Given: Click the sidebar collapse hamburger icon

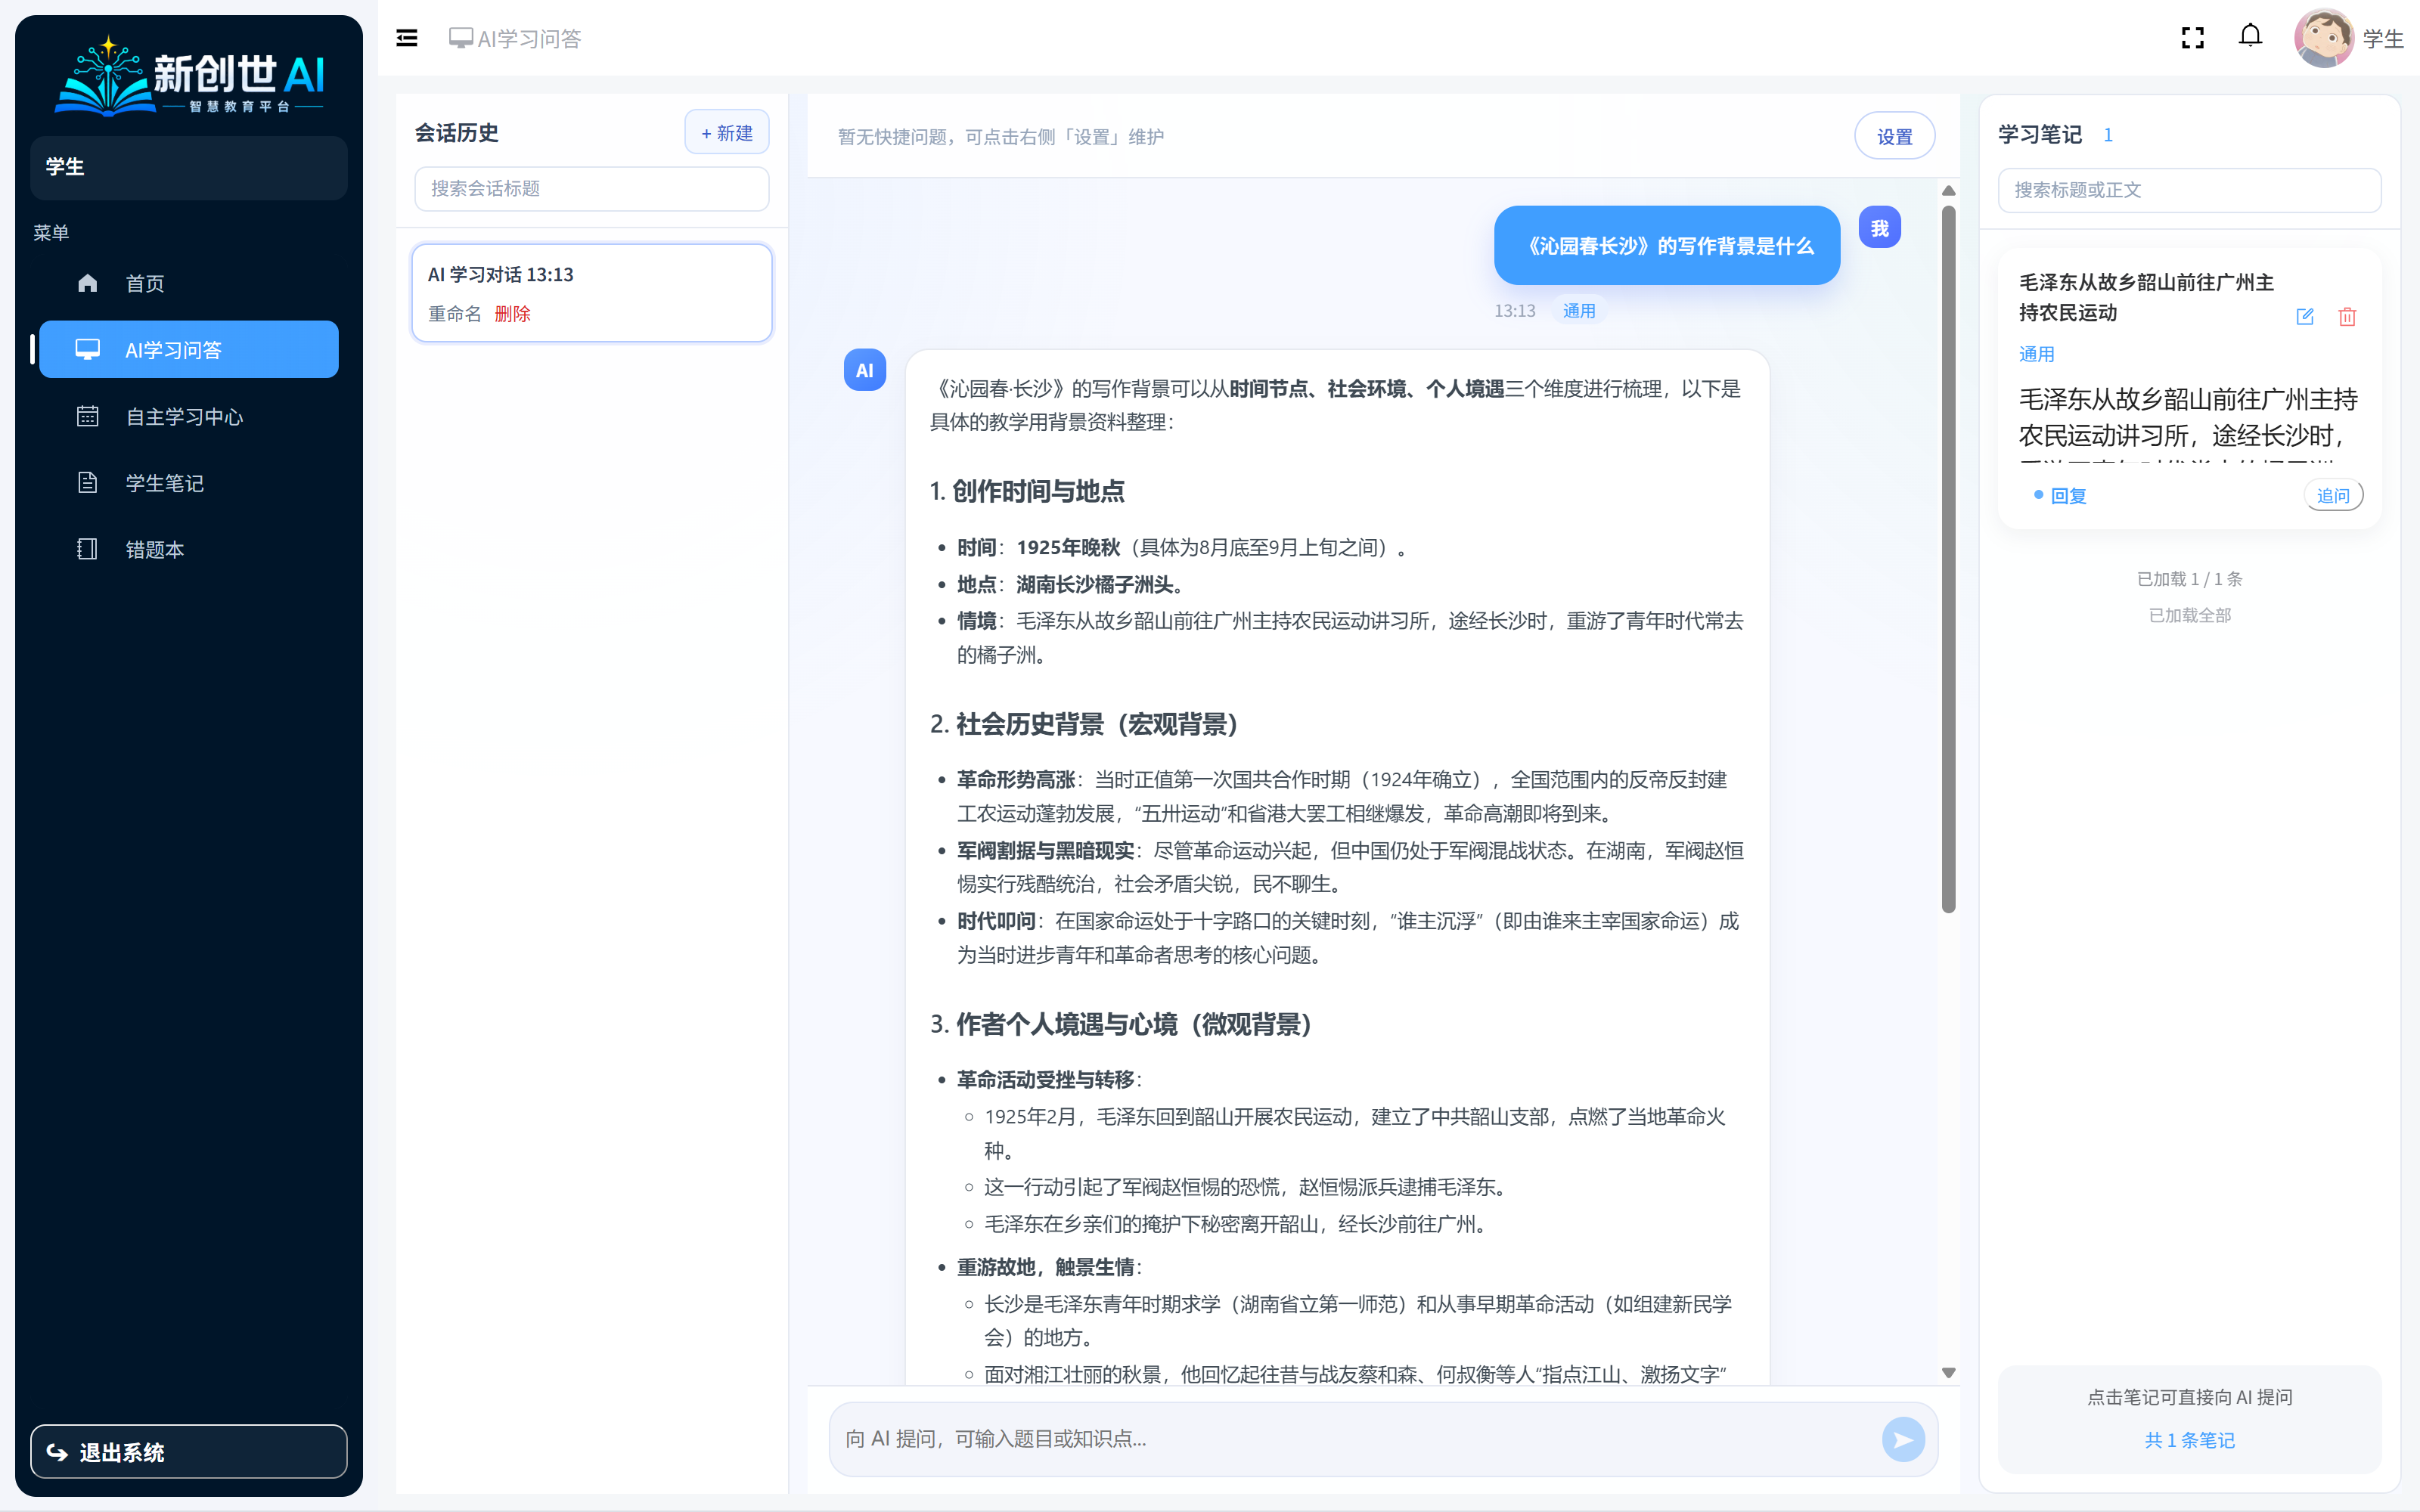Looking at the screenshot, I should pos(407,38).
